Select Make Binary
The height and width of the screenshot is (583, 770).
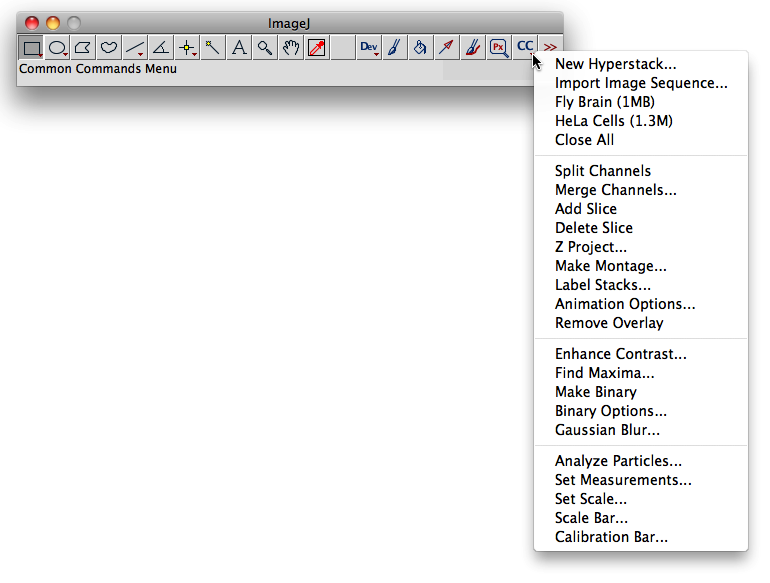point(641,392)
